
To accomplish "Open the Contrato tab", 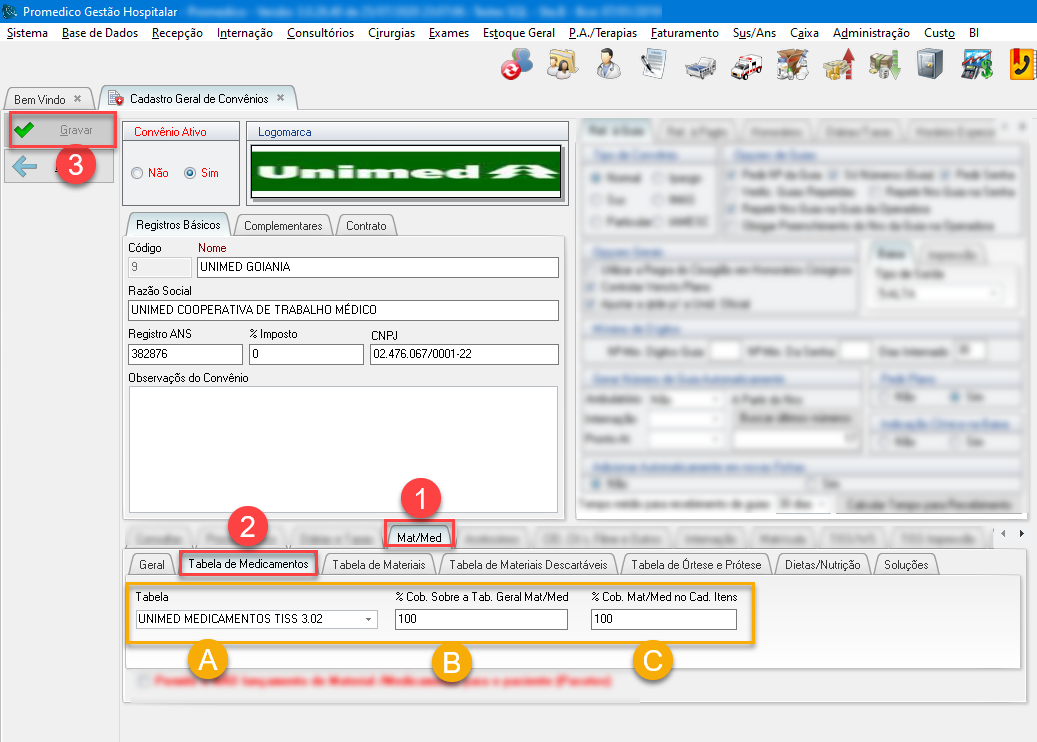I will pos(366,226).
